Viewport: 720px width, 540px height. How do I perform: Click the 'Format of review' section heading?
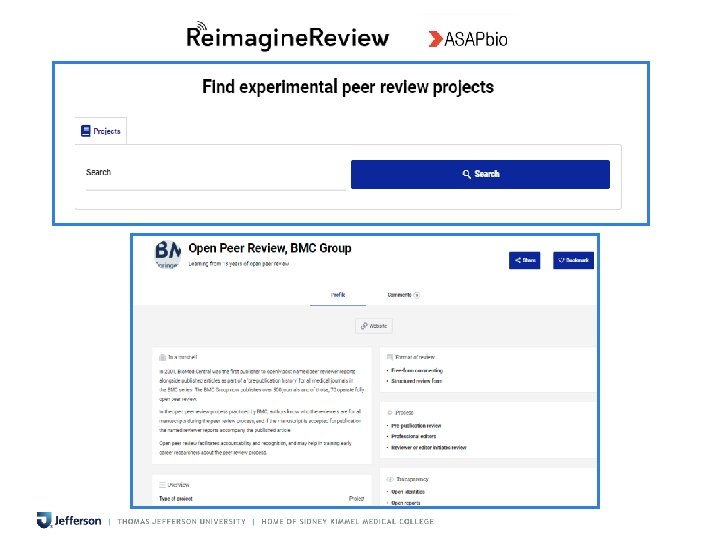411,357
